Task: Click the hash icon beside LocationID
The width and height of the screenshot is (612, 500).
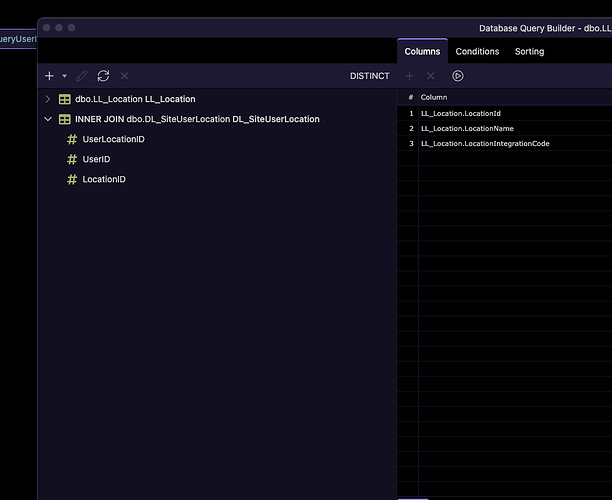Action: (72, 180)
